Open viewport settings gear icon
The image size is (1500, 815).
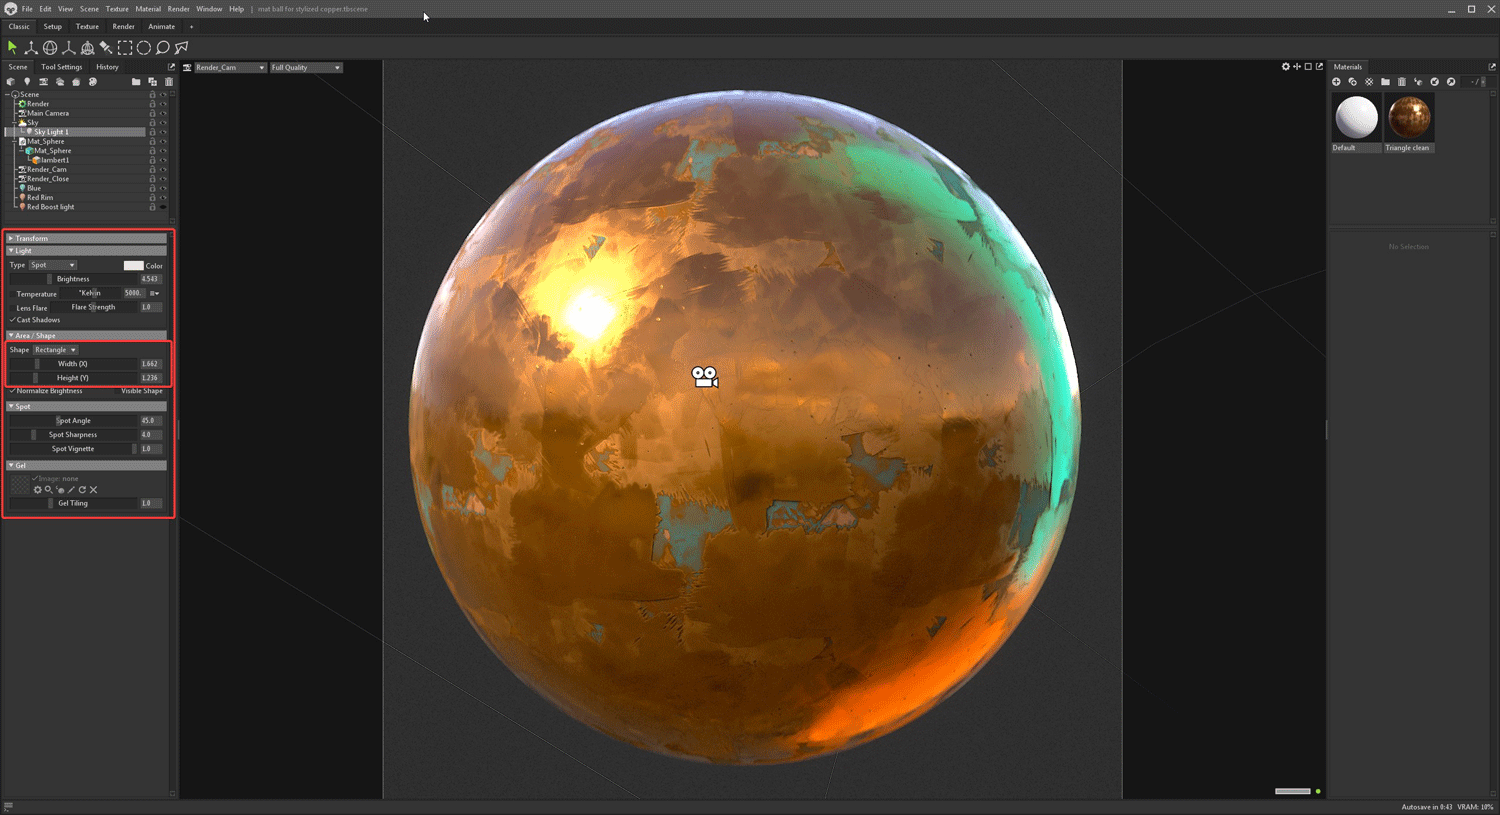(1286, 67)
